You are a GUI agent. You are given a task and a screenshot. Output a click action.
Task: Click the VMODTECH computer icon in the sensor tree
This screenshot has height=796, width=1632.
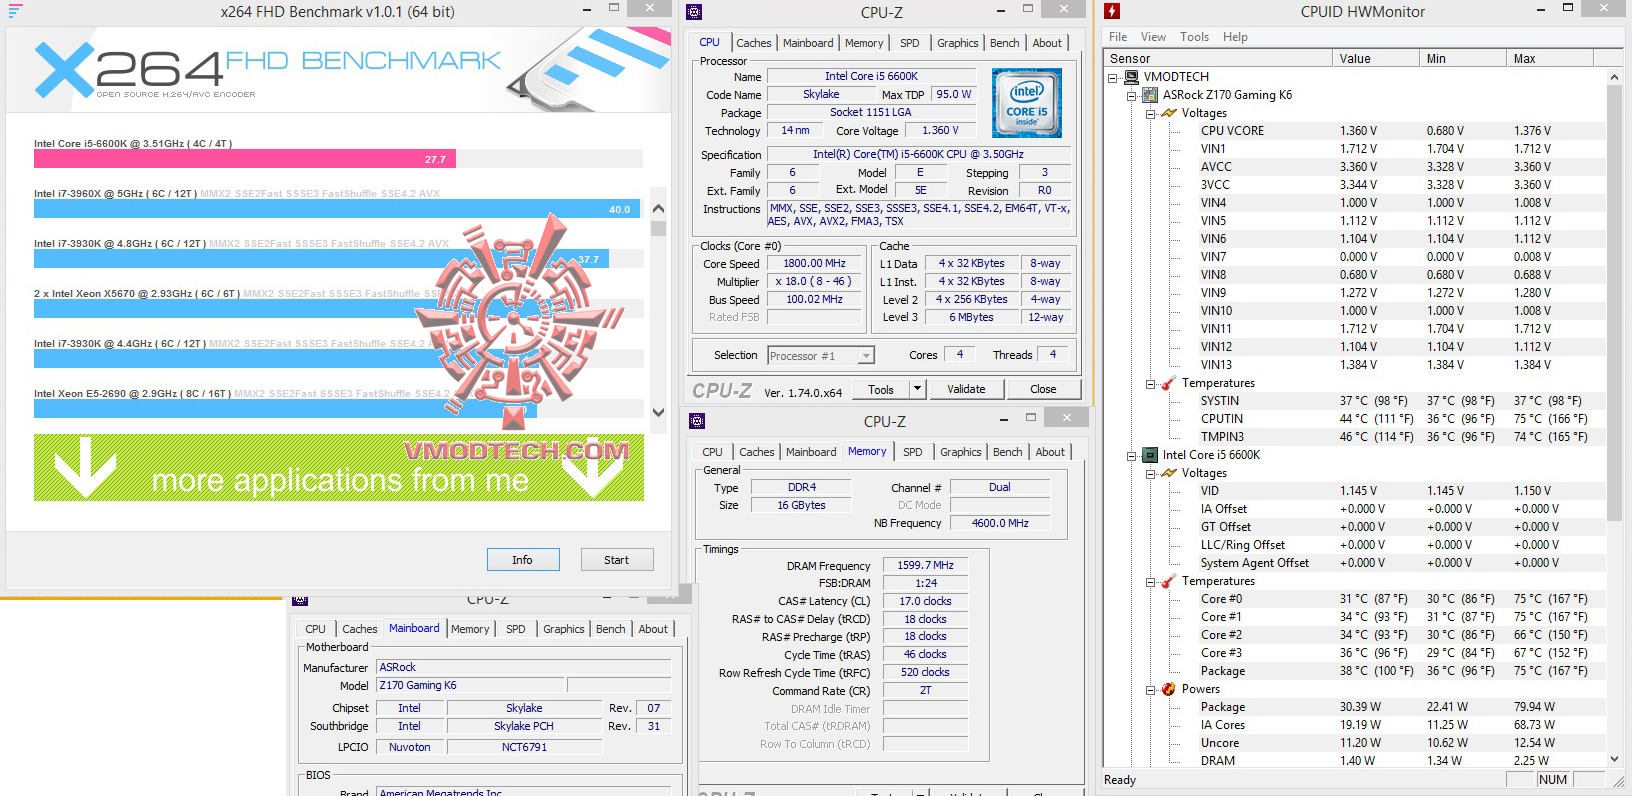(x=1131, y=77)
